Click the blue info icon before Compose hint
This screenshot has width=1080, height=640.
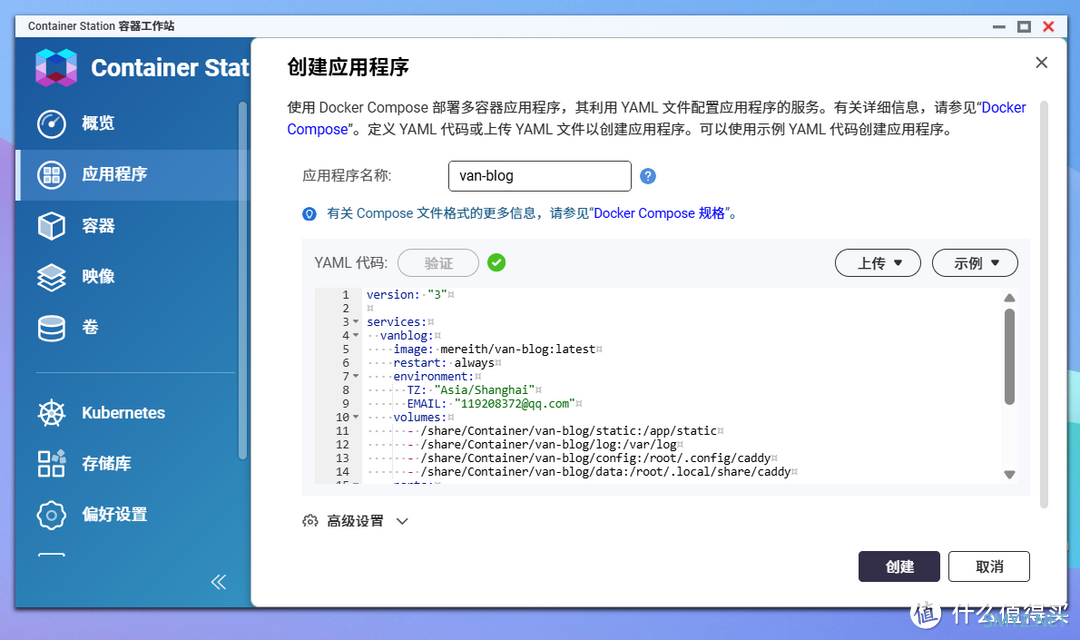pyautogui.click(x=309, y=214)
